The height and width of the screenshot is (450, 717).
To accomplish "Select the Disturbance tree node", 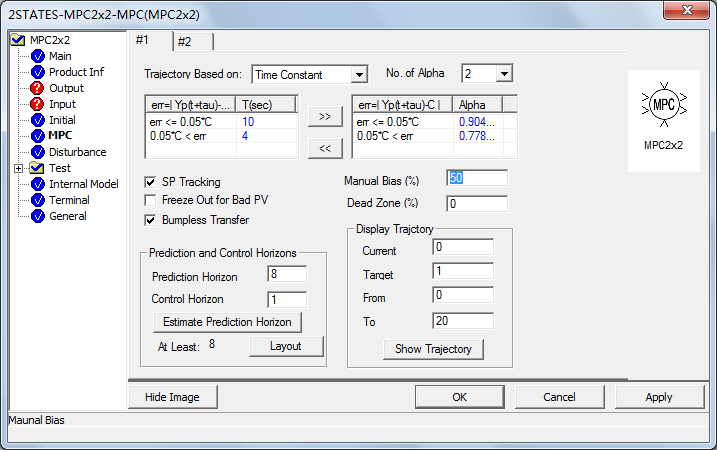I will point(77,152).
